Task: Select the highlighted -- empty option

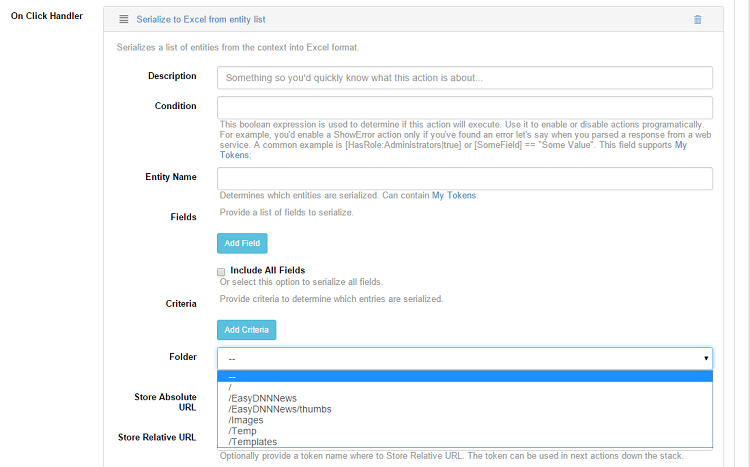Action: coord(465,377)
